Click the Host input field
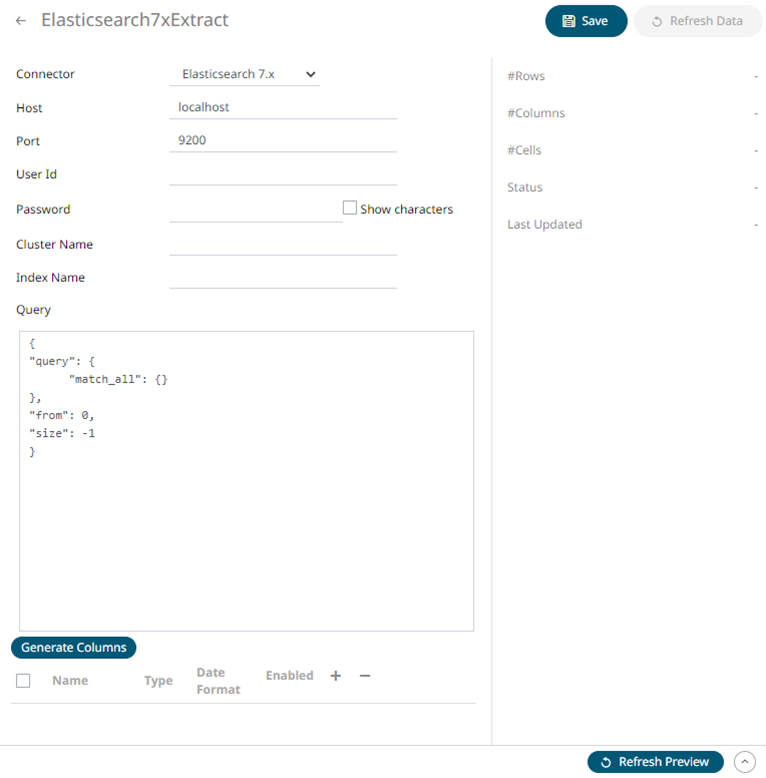The width and height of the screenshot is (766, 778). [283, 107]
